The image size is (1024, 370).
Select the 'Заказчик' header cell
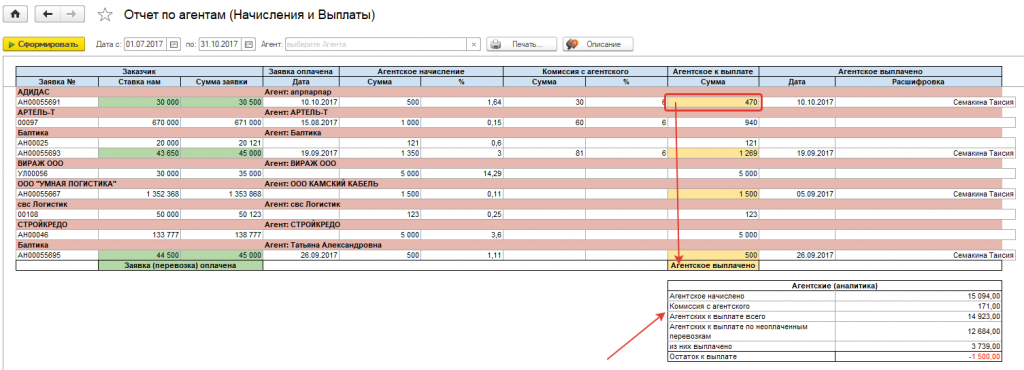pyautogui.click(x=139, y=71)
